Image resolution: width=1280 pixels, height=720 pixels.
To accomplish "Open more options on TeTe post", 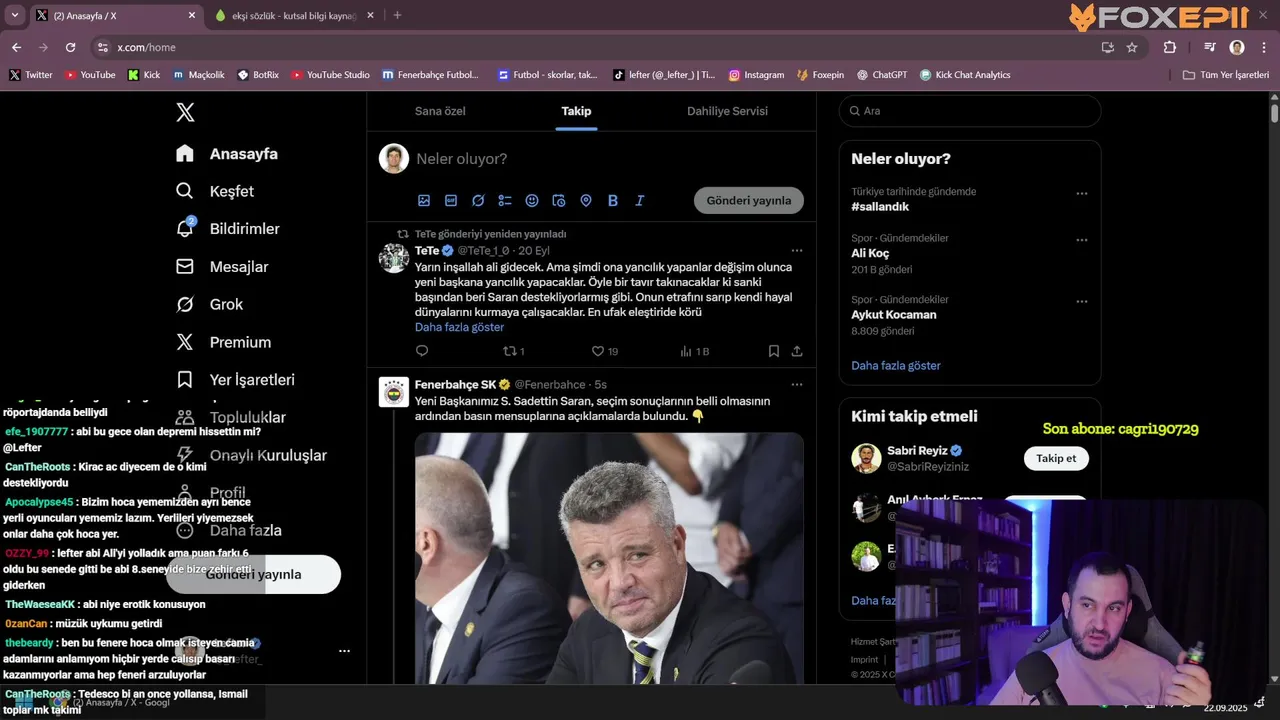I will [x=797, y=250].
